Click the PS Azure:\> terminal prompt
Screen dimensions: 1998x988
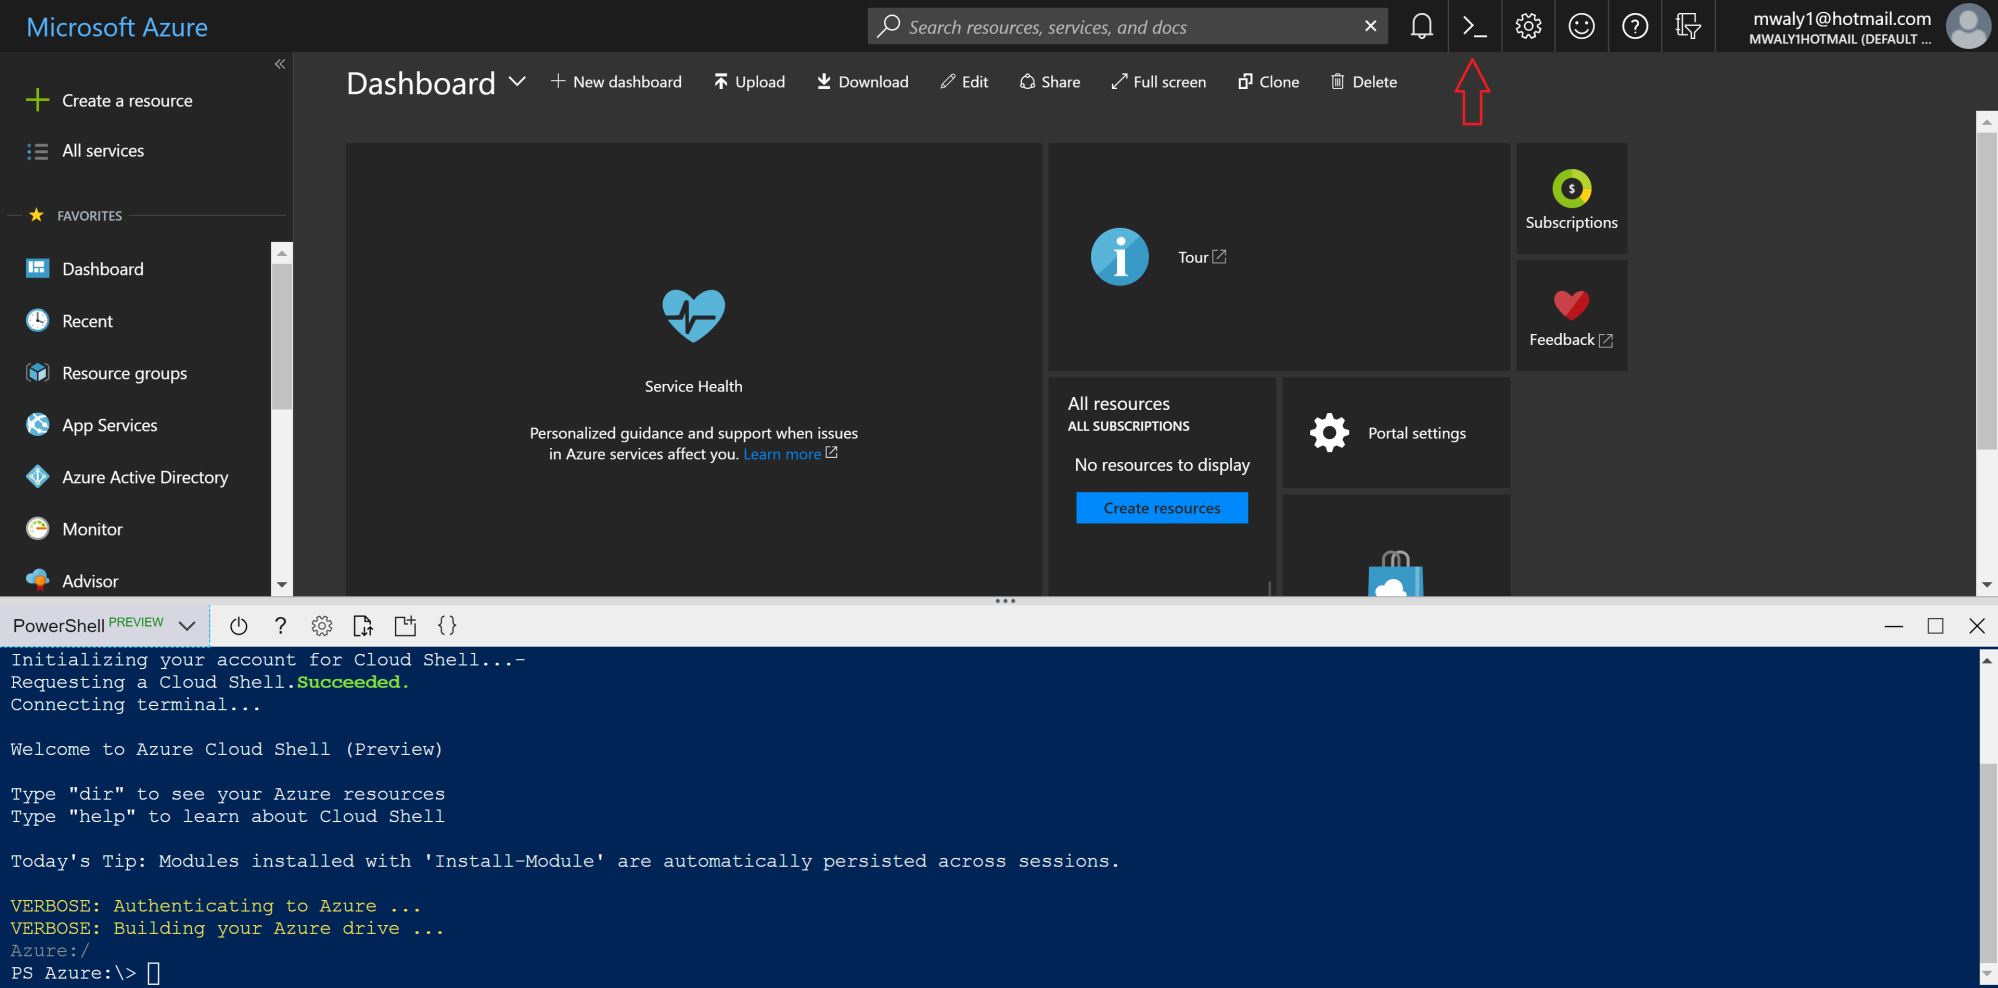coord(74,973)
